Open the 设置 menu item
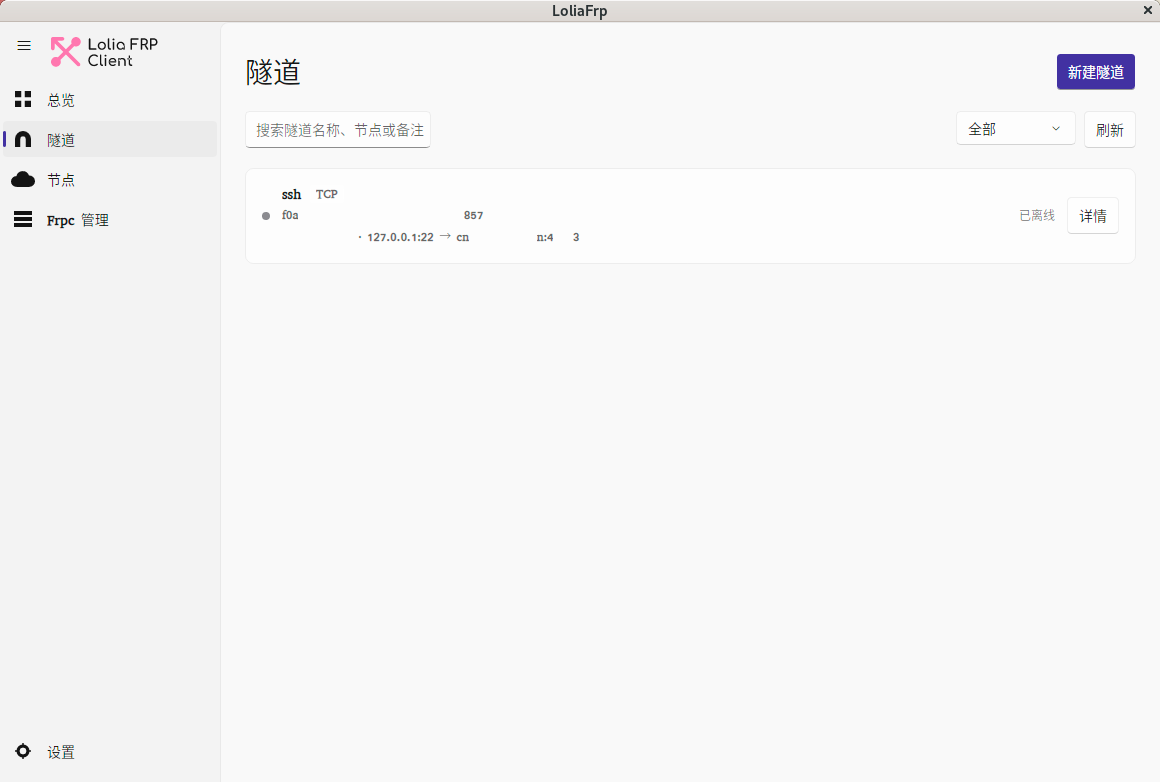The image size is (1160, 782). click(x=110, y=752)
